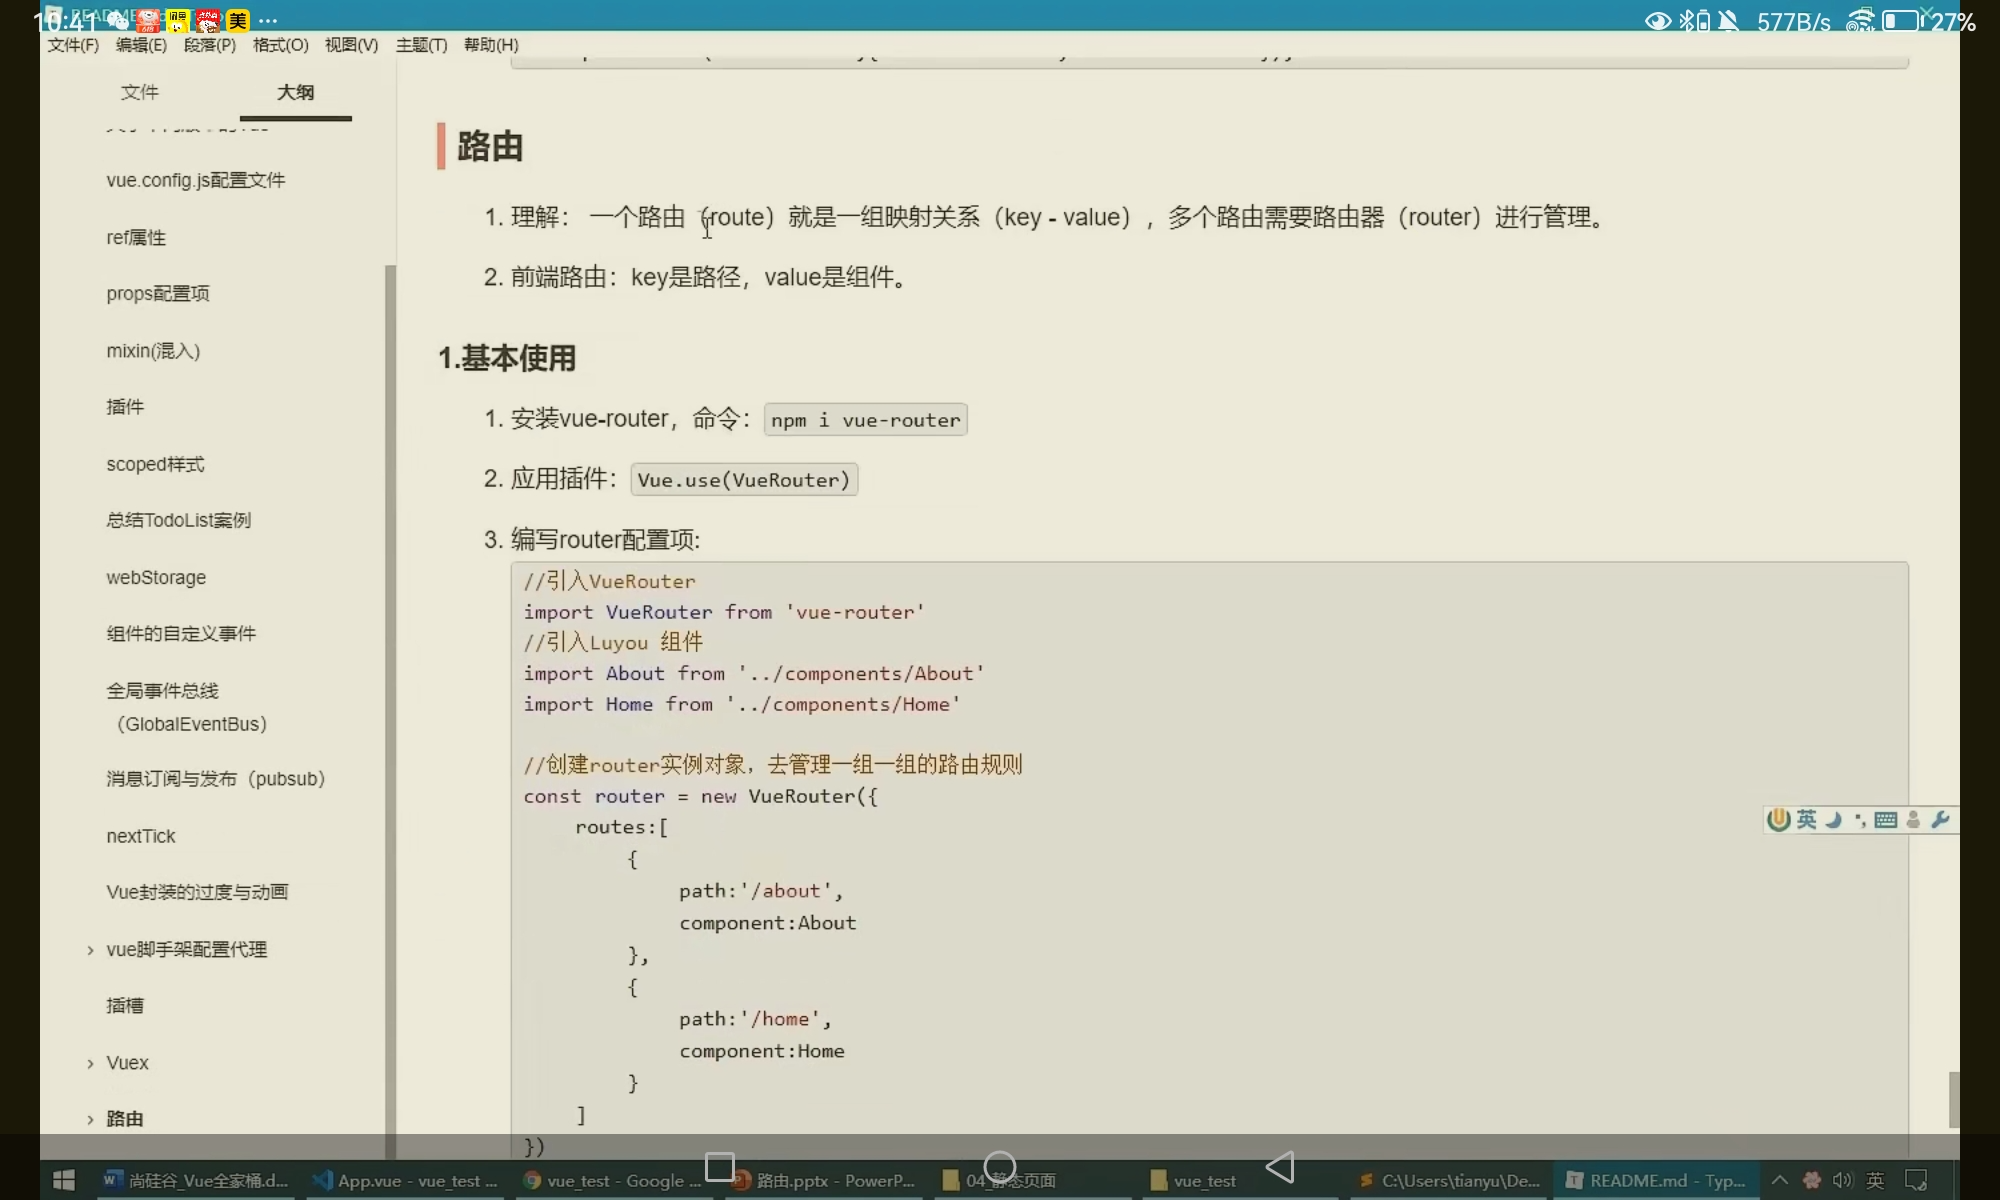Open the IME soft keyboard icon
Viewport: 2000px width, 1200px height.
(x=1886, y=820)
